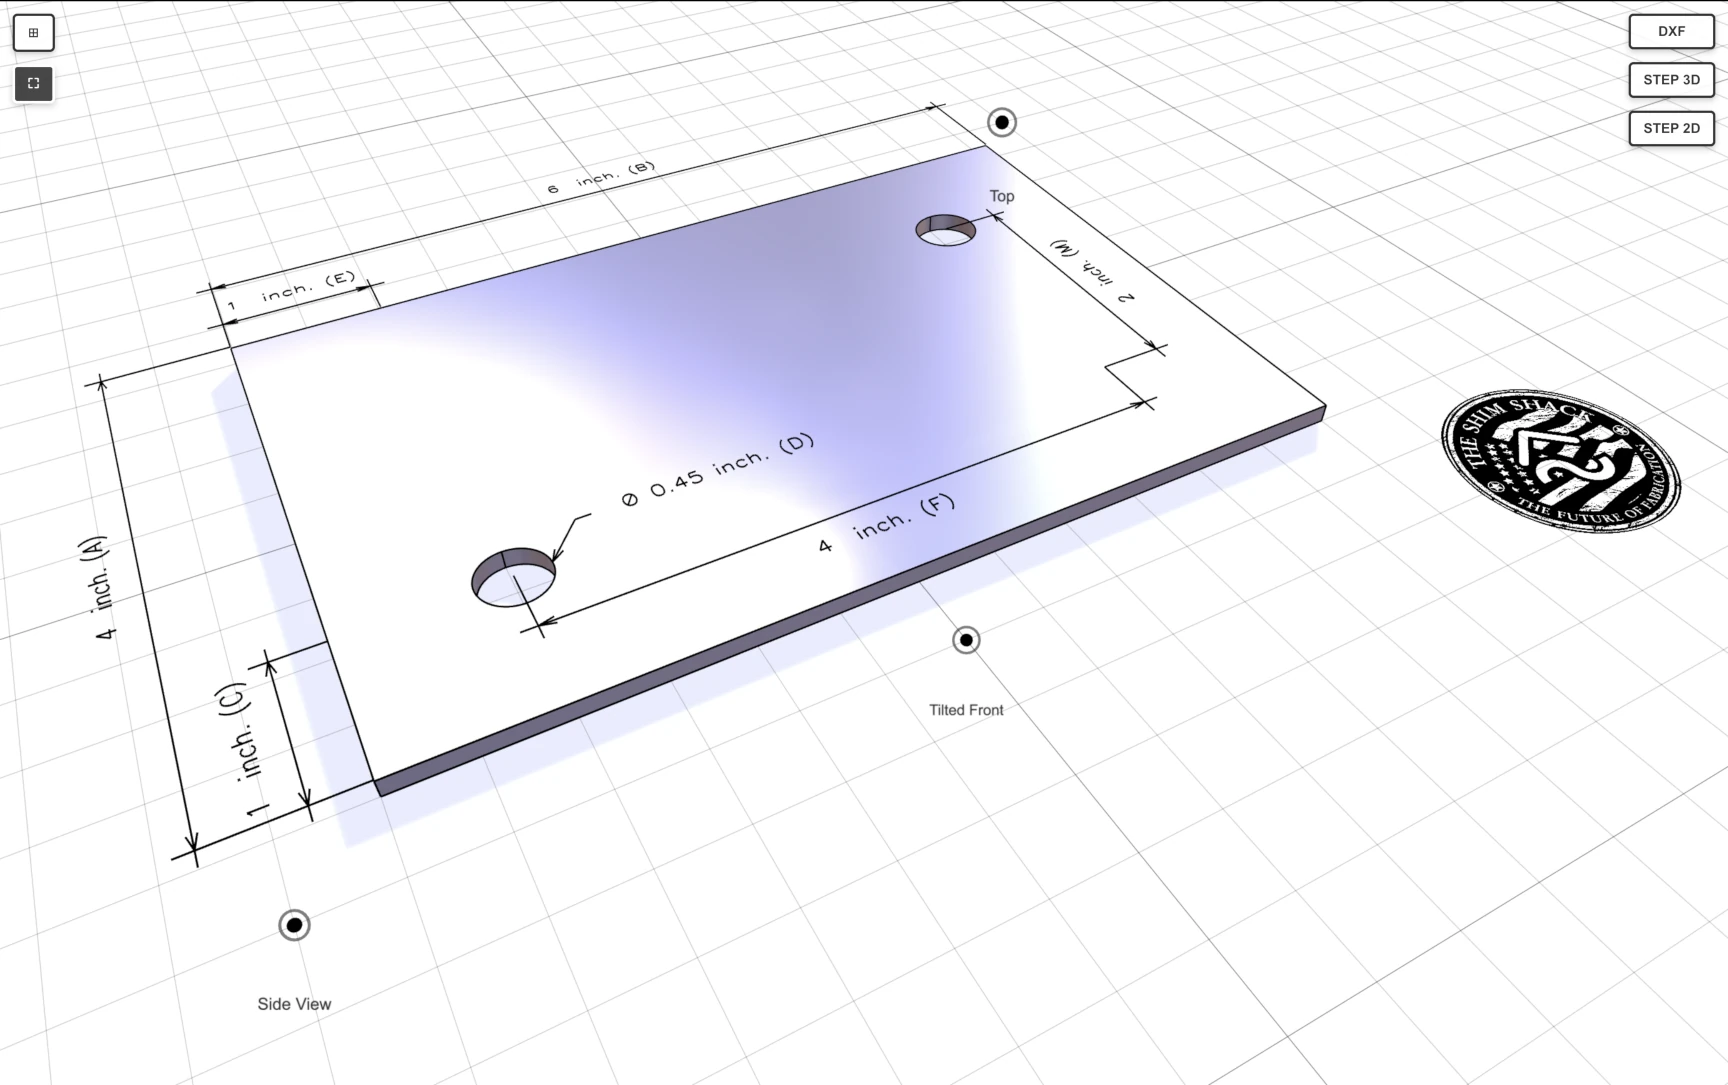Viewport: 1728px width, 1085px height.
Task: Open the Top view label
Action: tap(1002, 196)
